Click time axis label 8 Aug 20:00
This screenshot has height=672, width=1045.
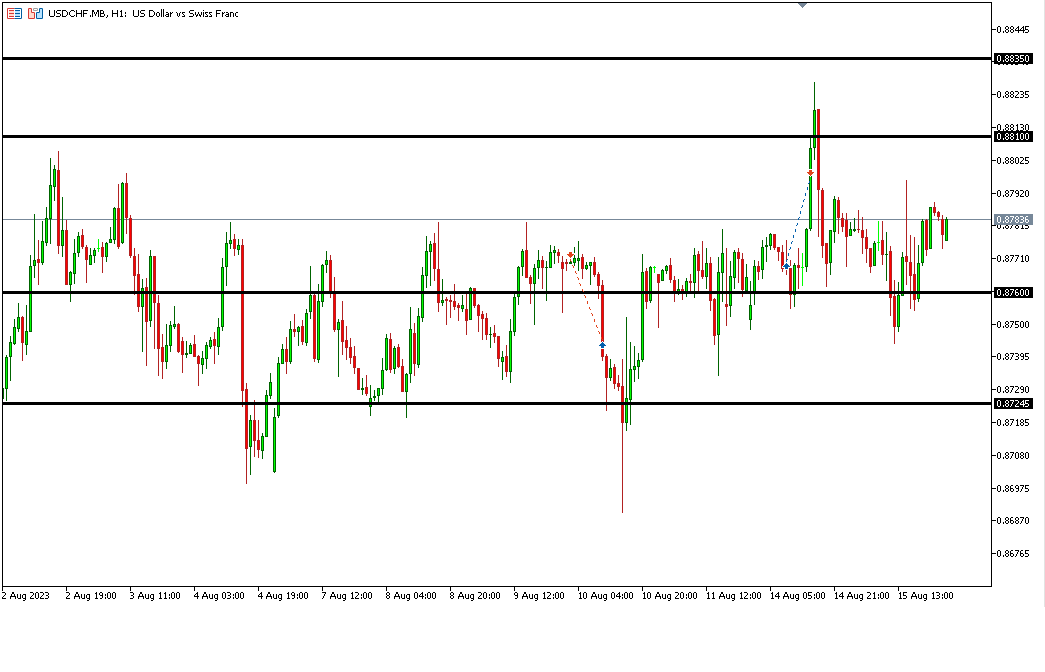click(x=475, y=596)
